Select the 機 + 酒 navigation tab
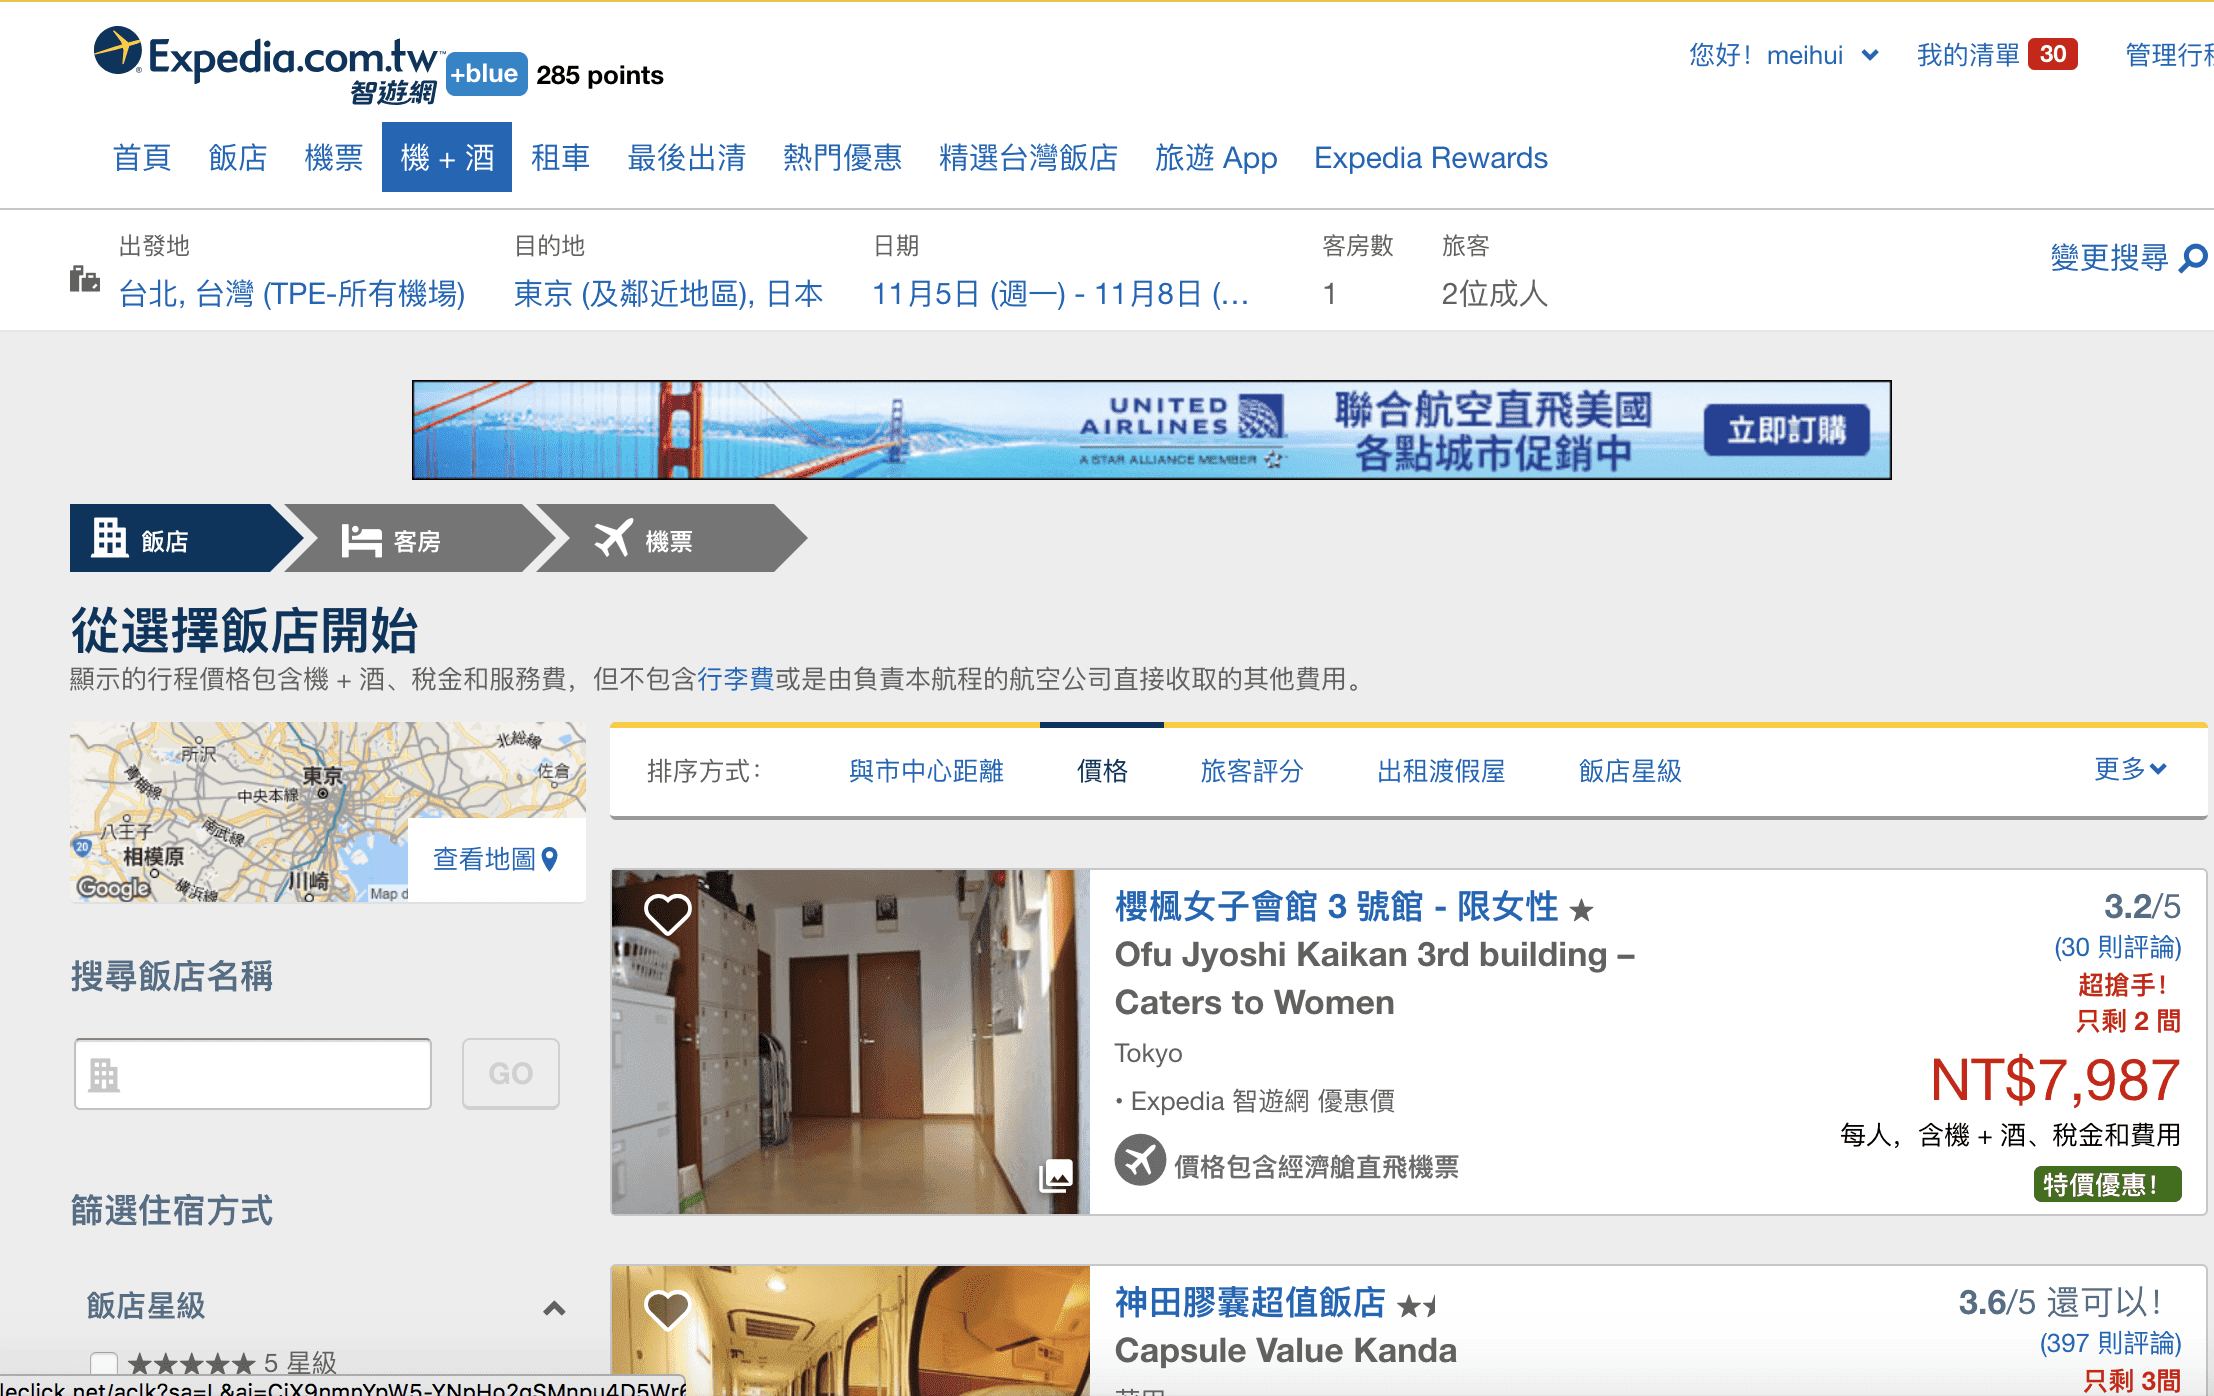 tap(447, 157)
